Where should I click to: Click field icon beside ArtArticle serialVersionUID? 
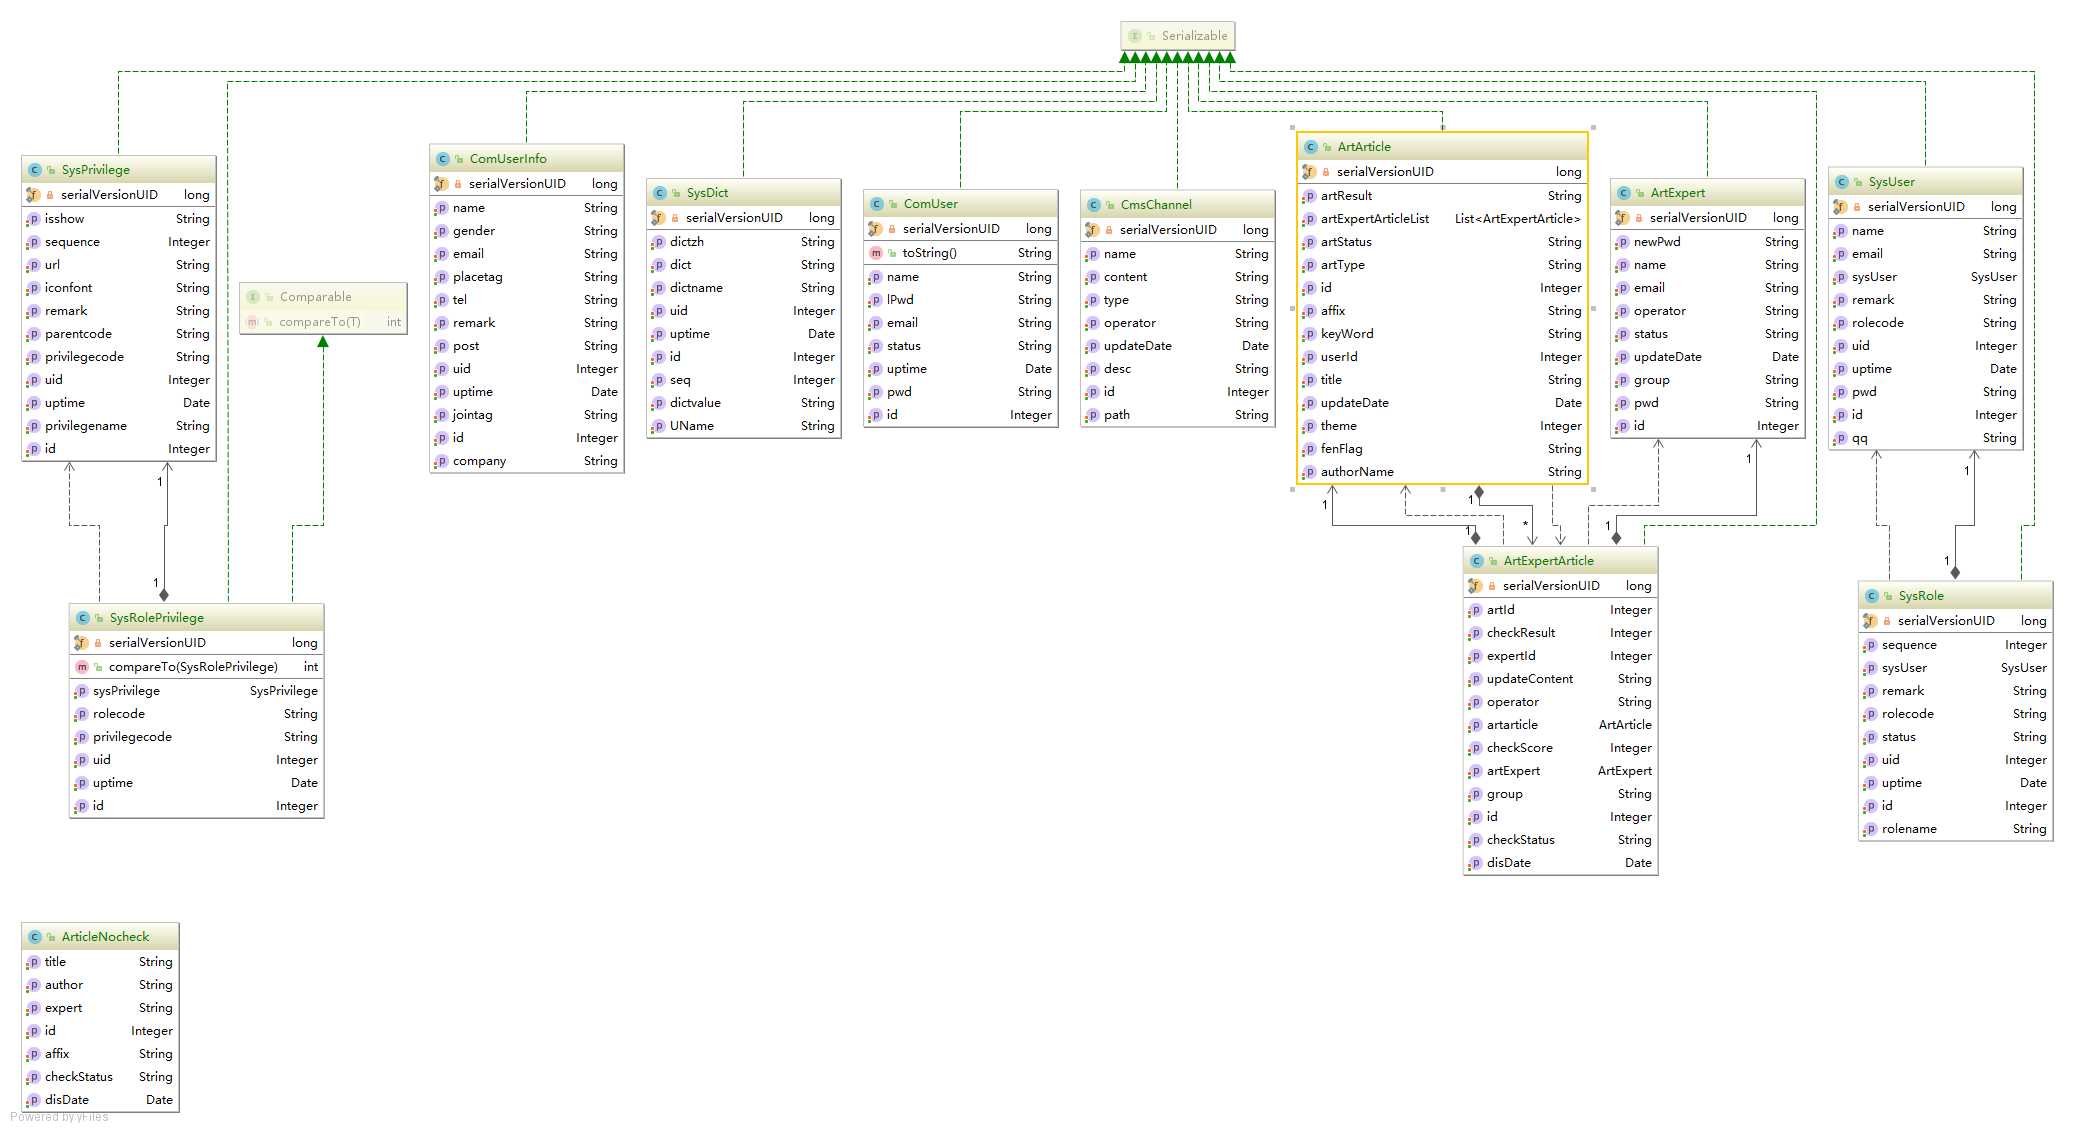coord(1309,172)
